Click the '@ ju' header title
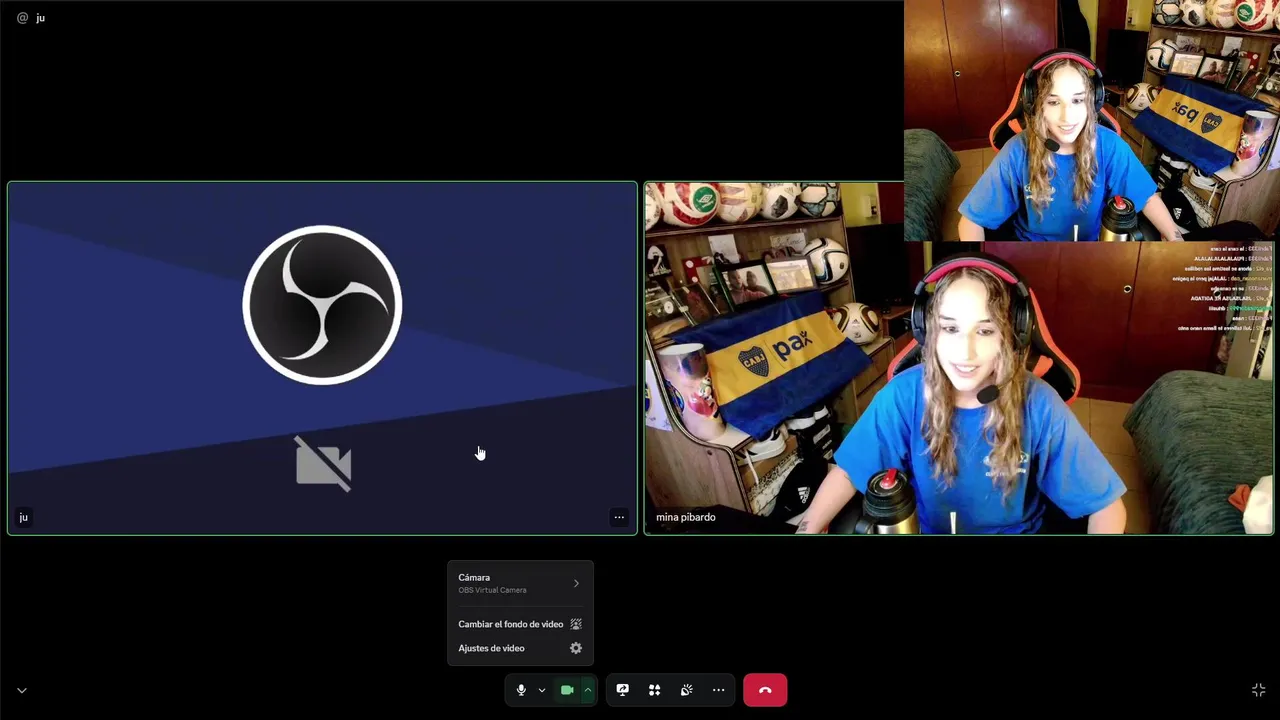 (31, 17)
